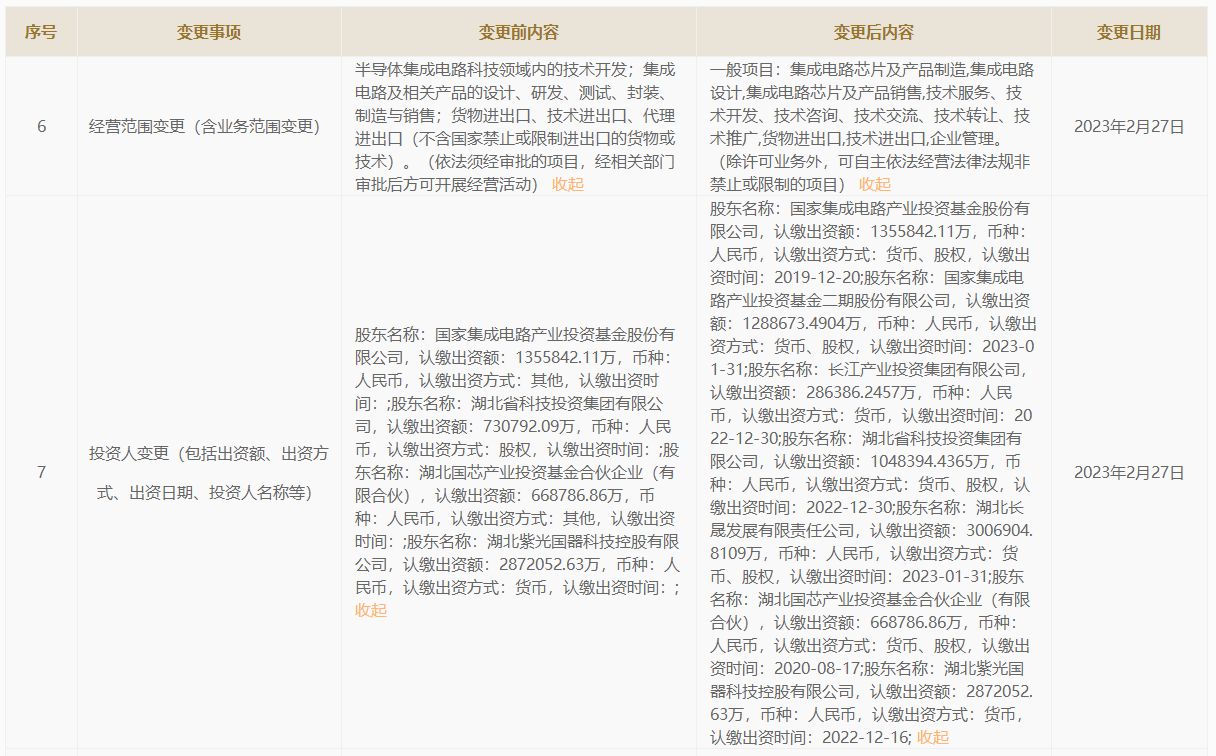This screenshot has width=1216, height=756.
Task: Click the 序号 column header
Action: (41, 32)
